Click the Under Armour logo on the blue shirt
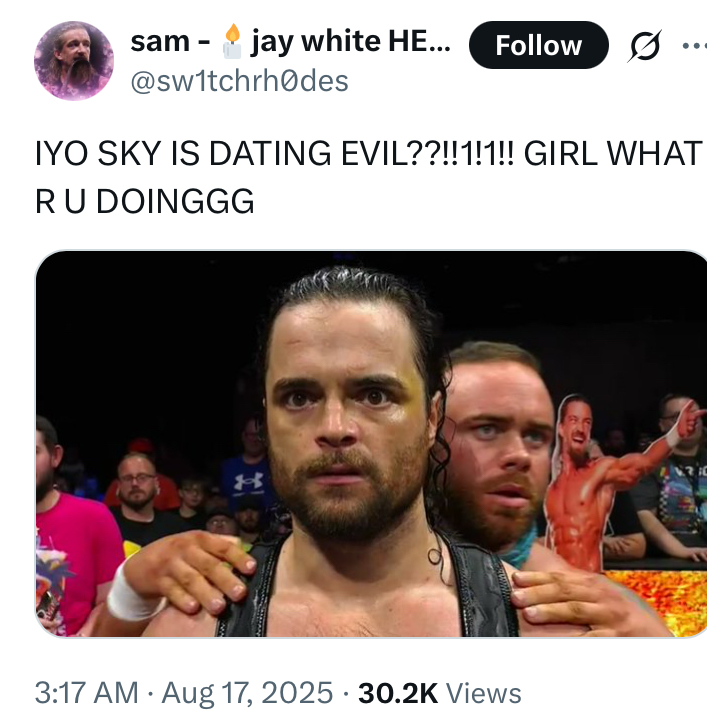Viewport: 707px width, 719px height. (249, 481)
